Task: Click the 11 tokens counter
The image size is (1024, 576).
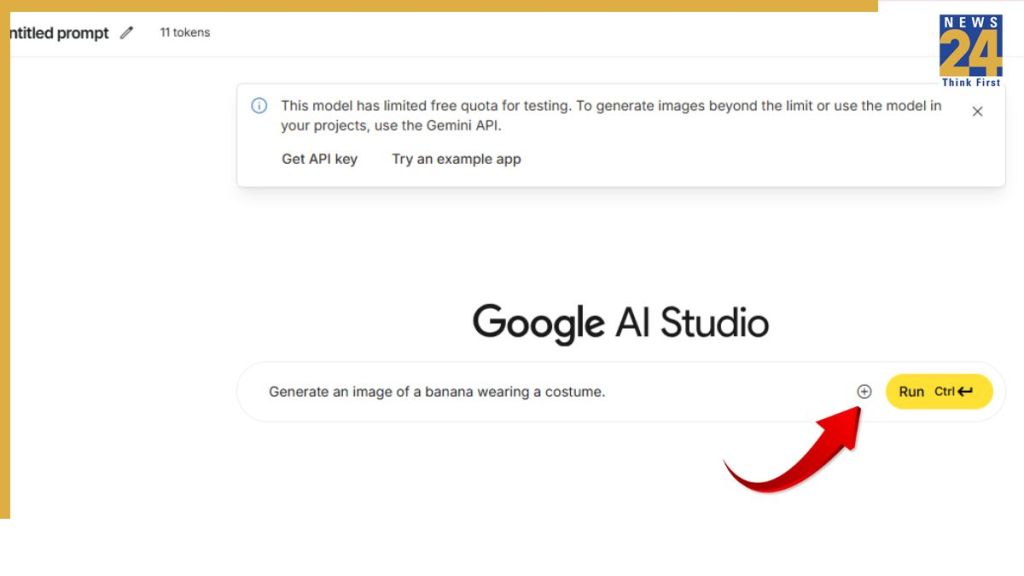Action: (x=185, y=33)
